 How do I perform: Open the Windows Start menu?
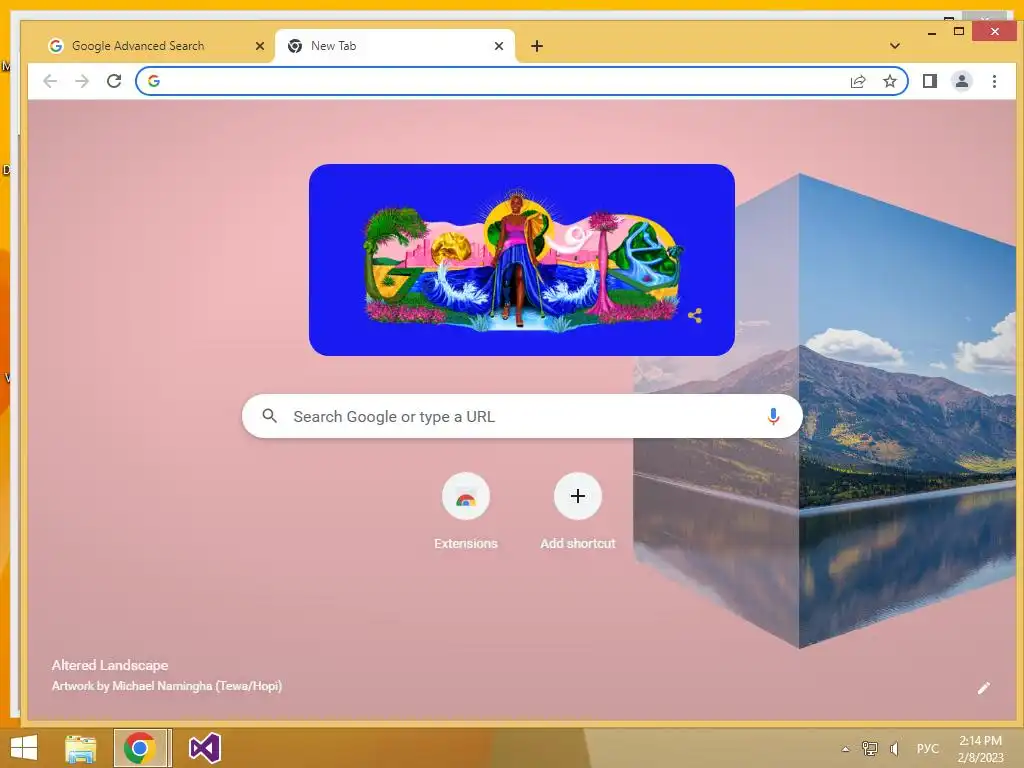(24, 748)
